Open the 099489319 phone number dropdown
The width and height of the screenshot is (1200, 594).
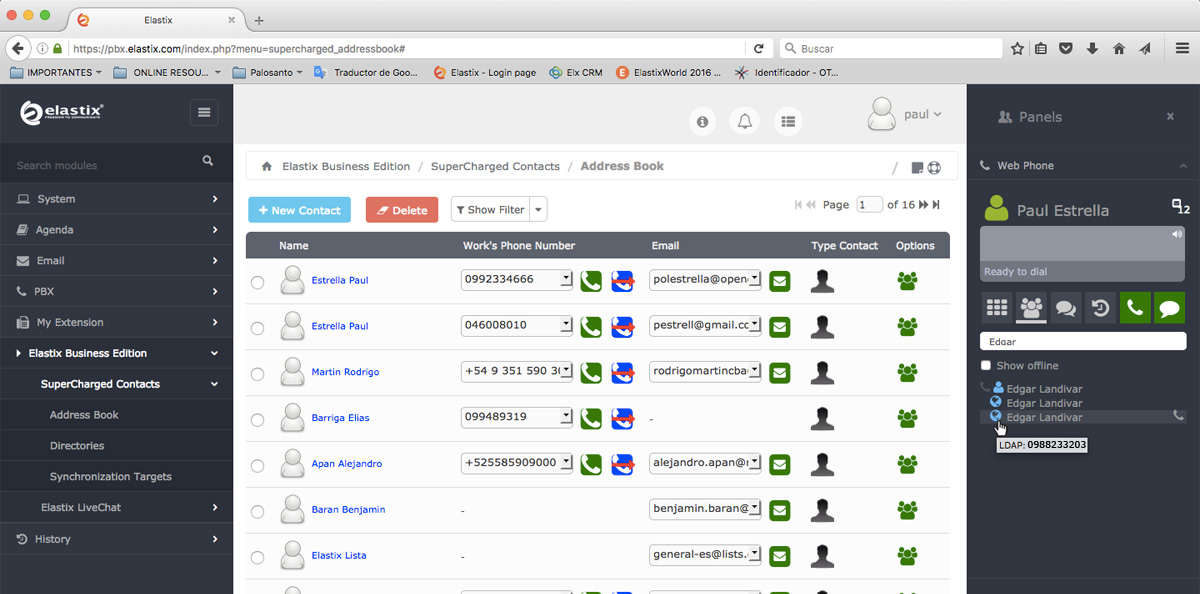[566, 417]
